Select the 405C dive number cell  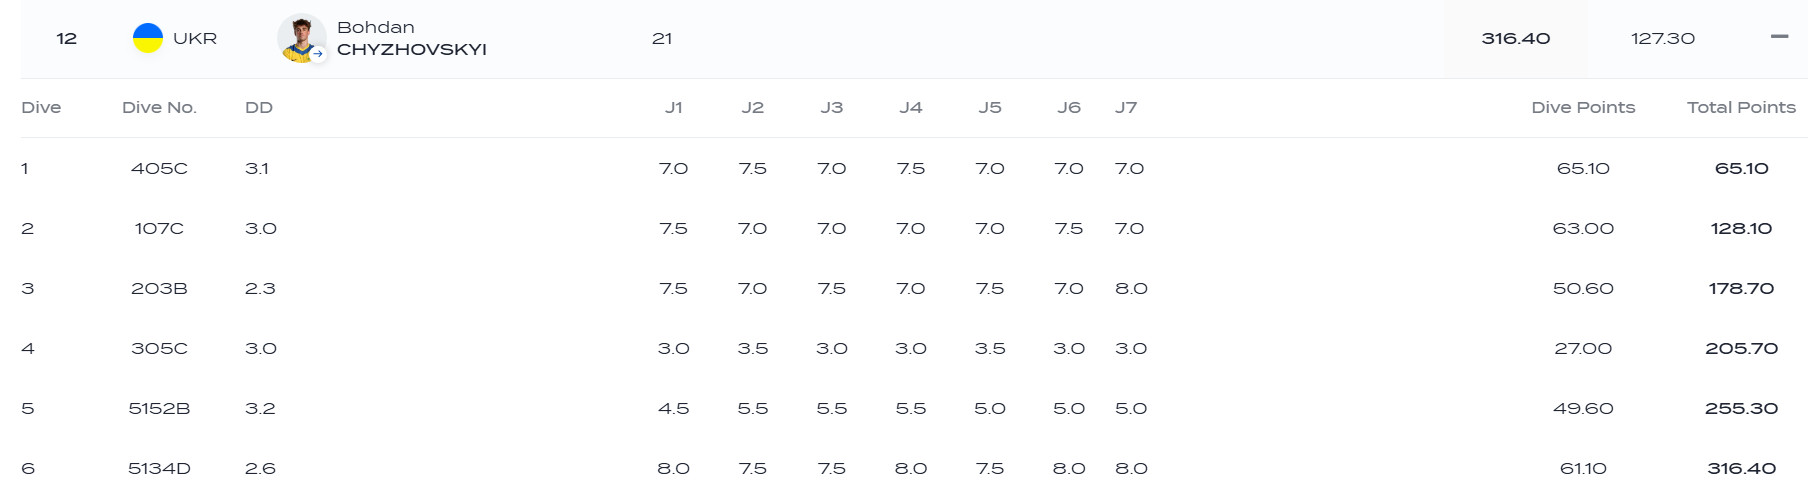pyautogui.click(x=159, y=168)
